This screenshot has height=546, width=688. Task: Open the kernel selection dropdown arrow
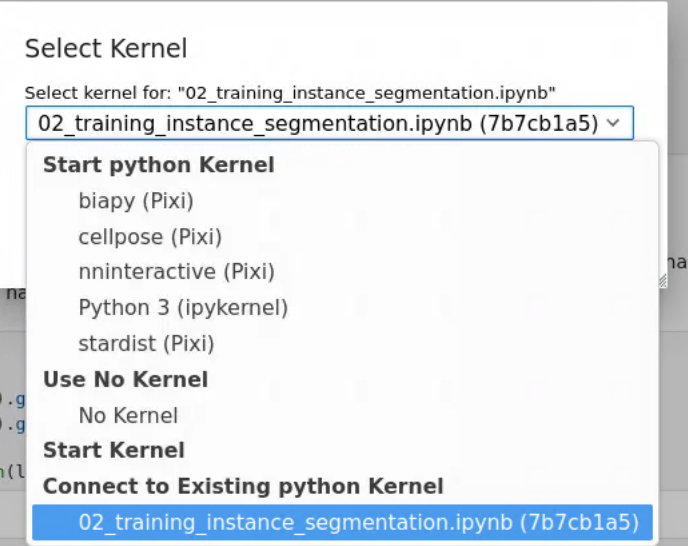(613, 123)
